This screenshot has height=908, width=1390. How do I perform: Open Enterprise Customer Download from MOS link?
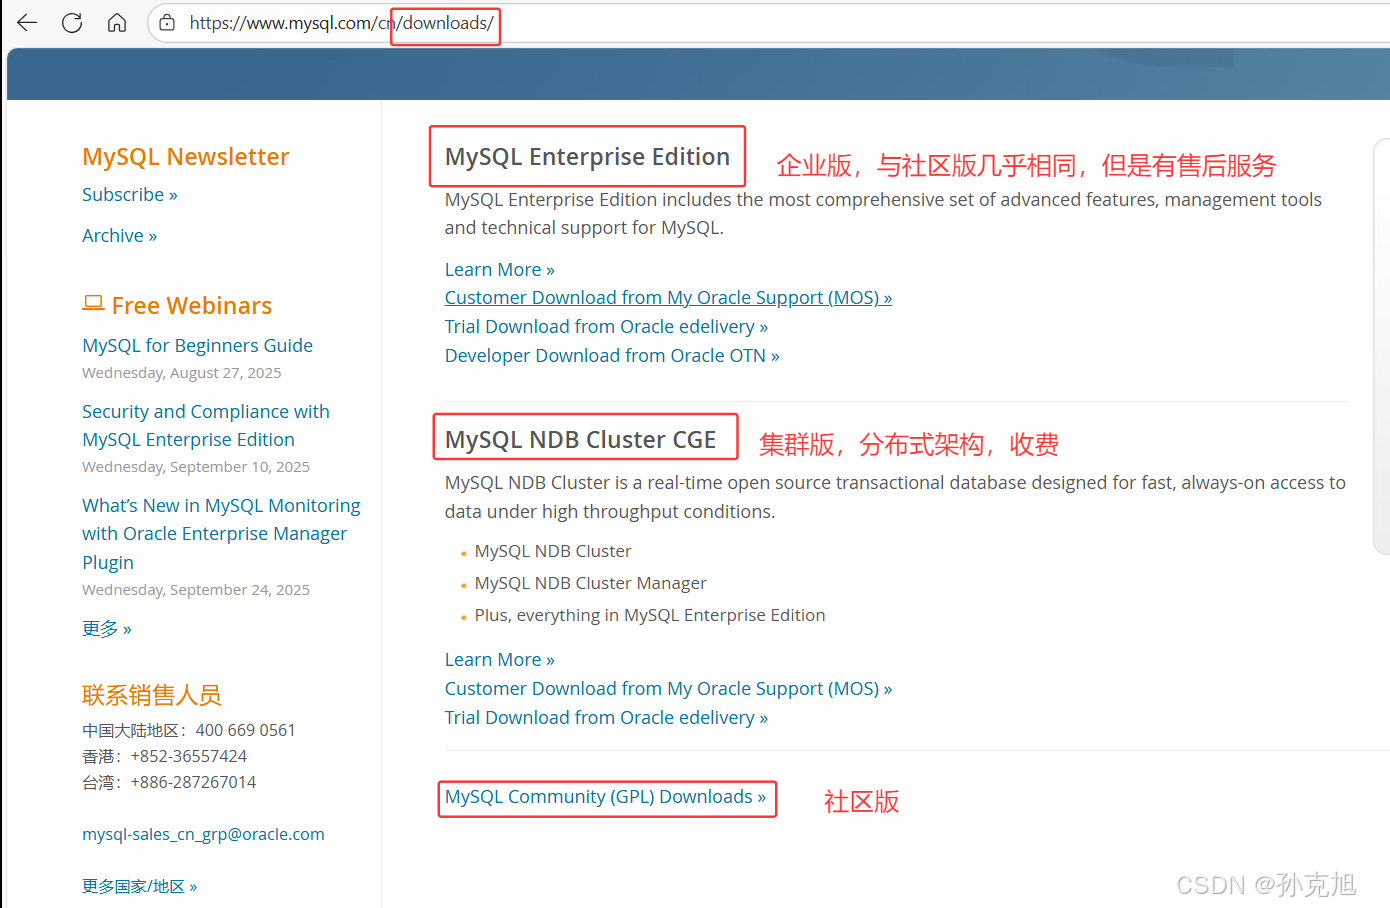(668, 298)
